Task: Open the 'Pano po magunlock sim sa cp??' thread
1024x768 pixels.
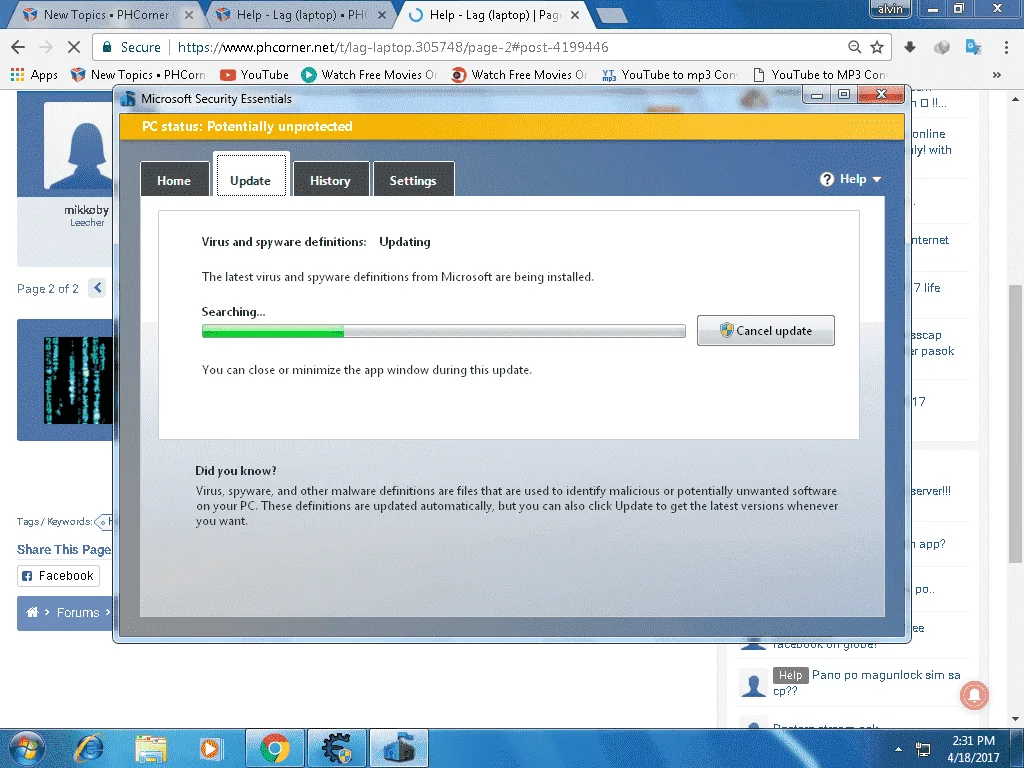Action: pyautogui.click(x=867, y=682)
